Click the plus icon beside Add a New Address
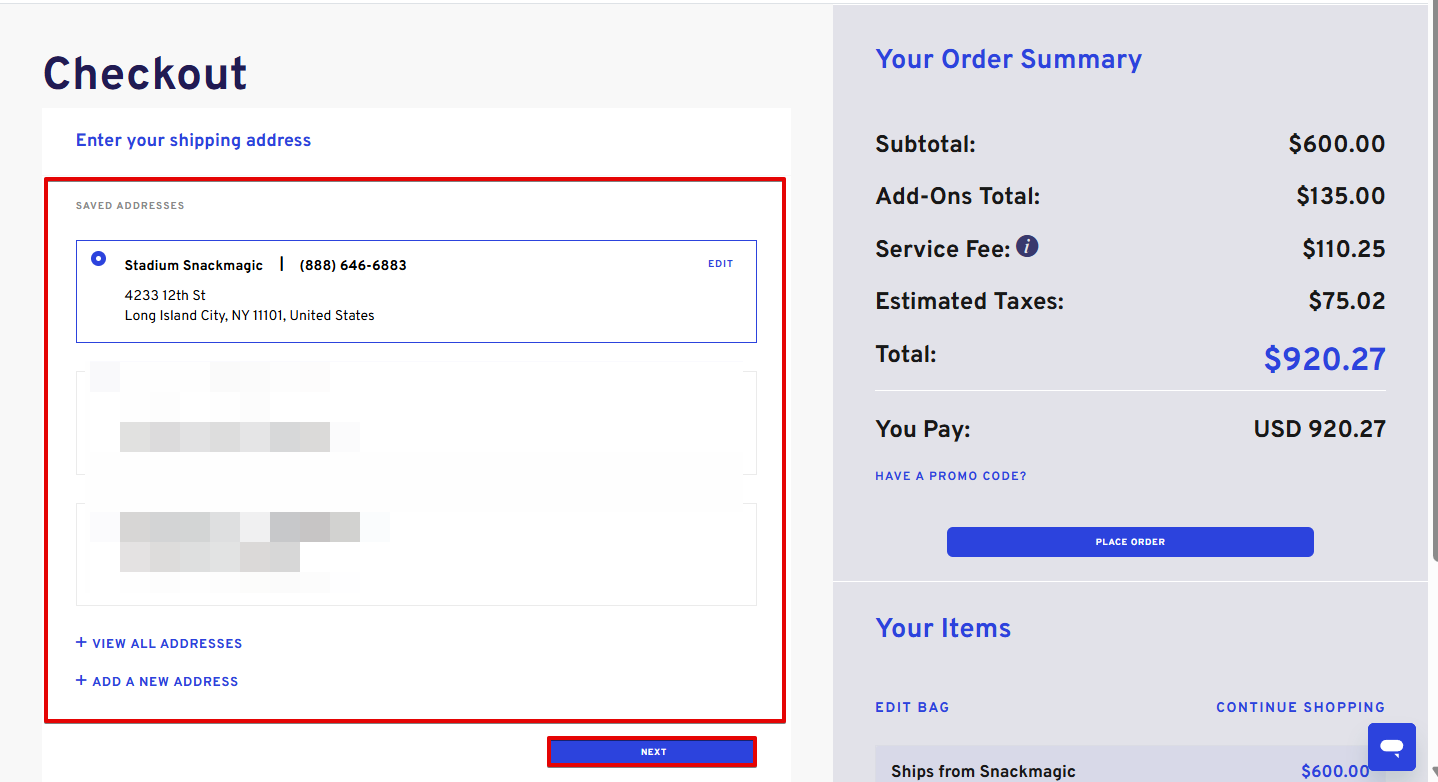 [x=81, y=680]
